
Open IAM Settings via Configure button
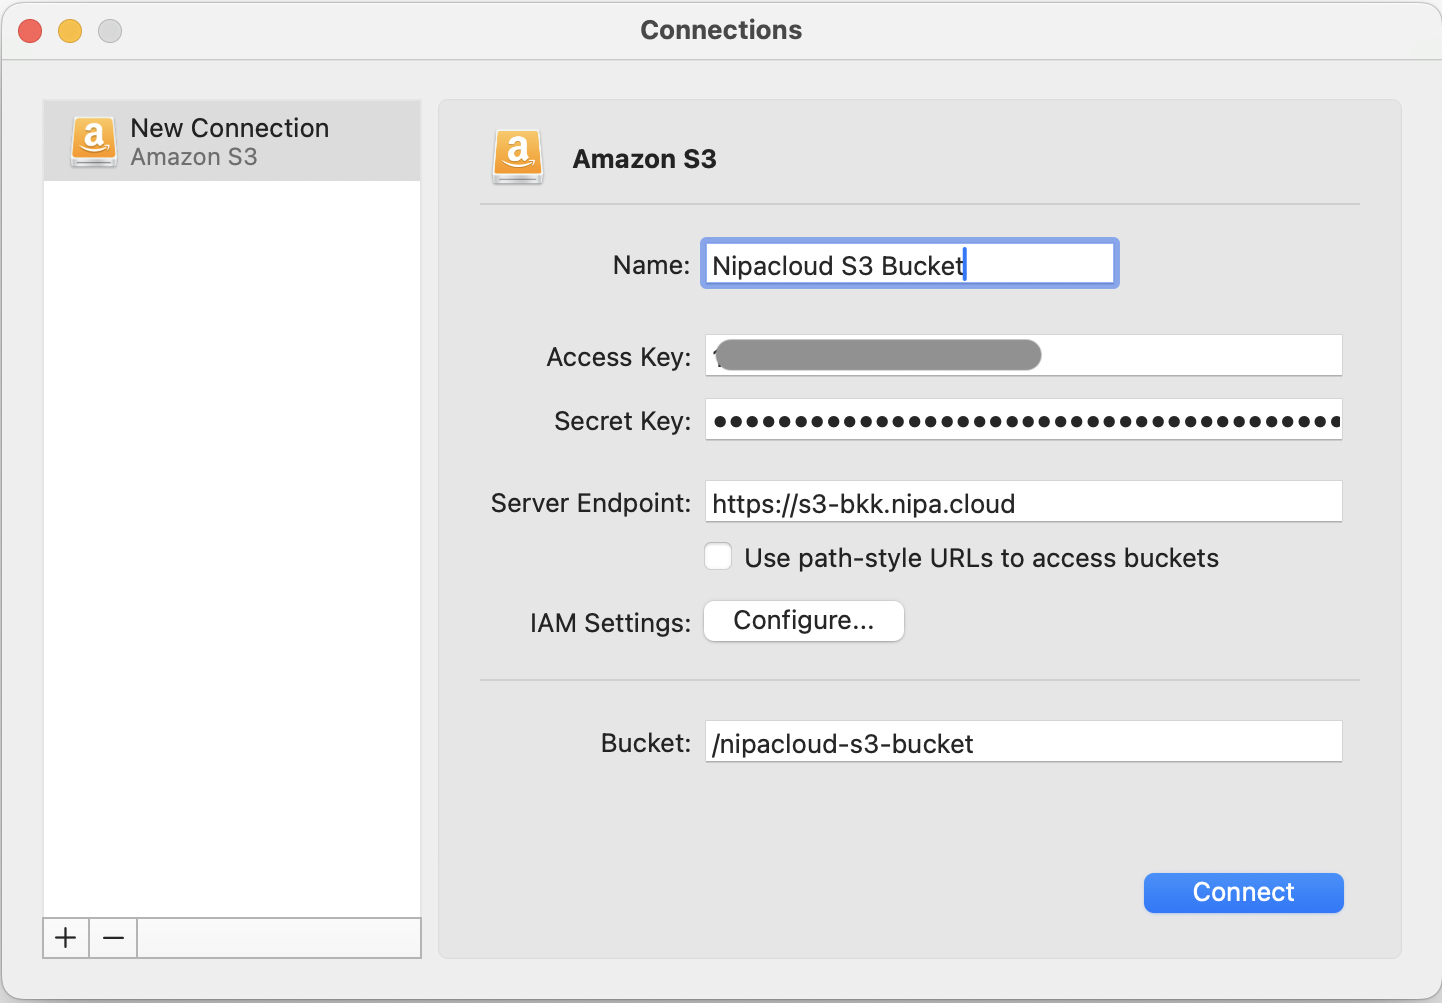(x=804, y=621)
